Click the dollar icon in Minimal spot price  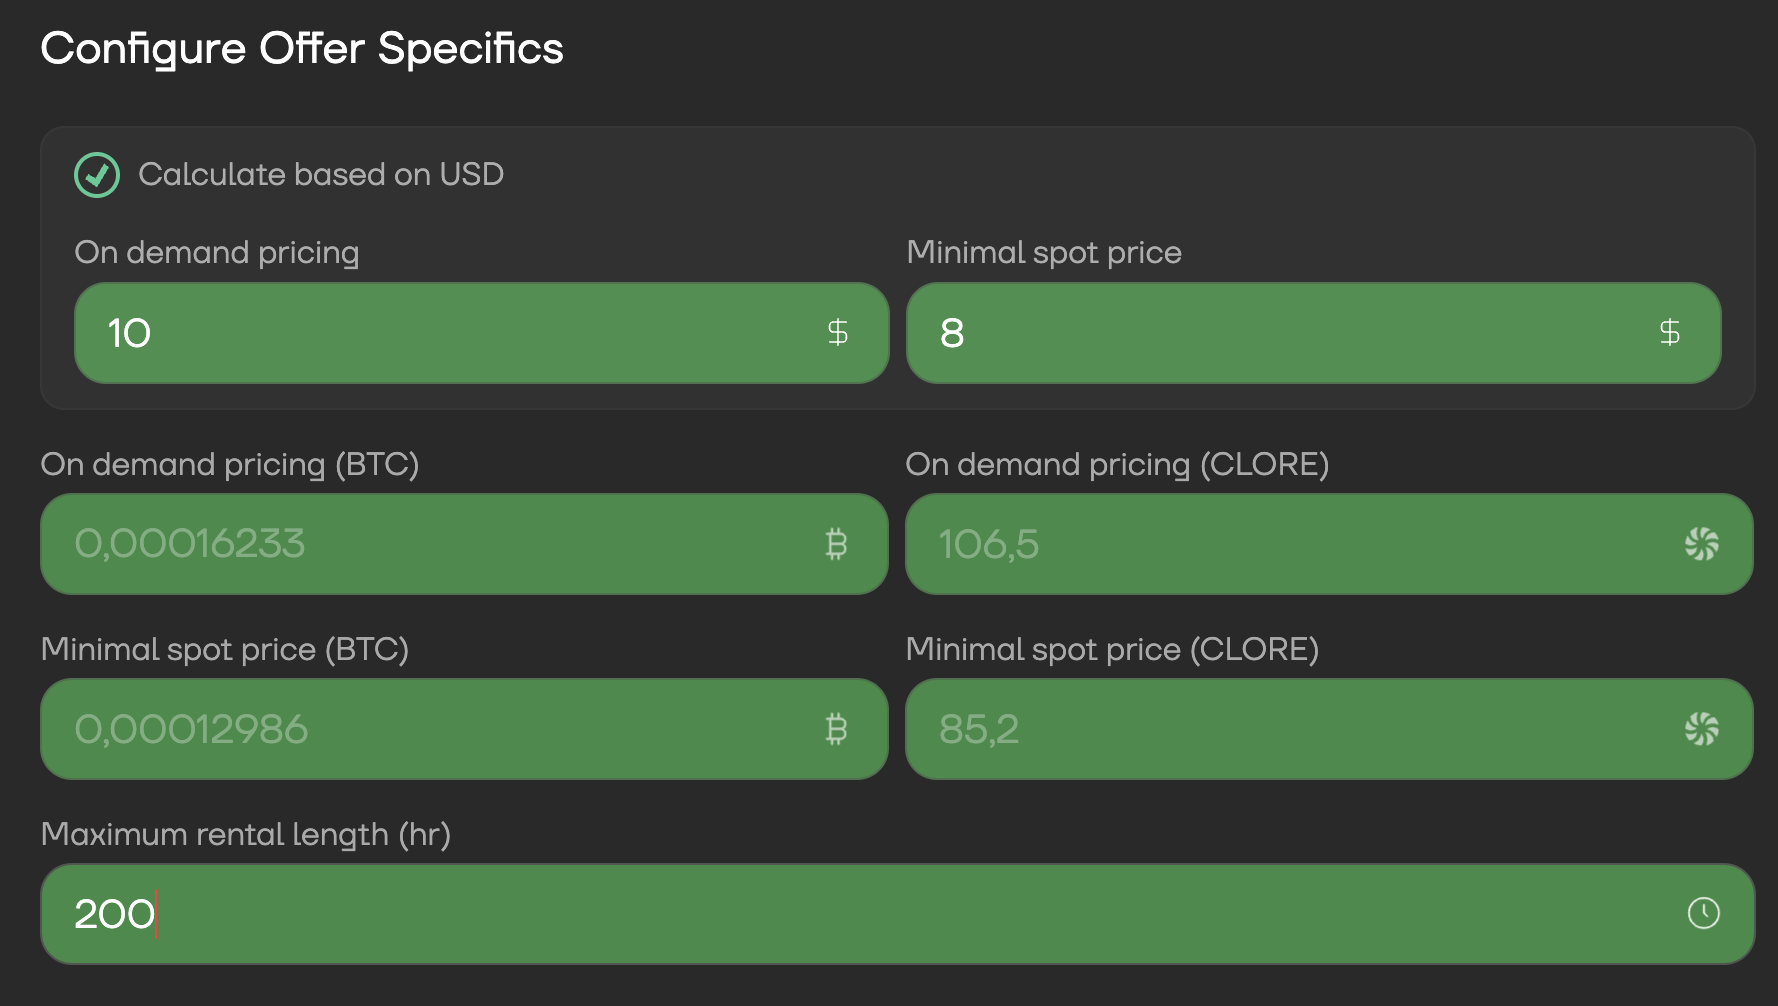point(1669,332)
